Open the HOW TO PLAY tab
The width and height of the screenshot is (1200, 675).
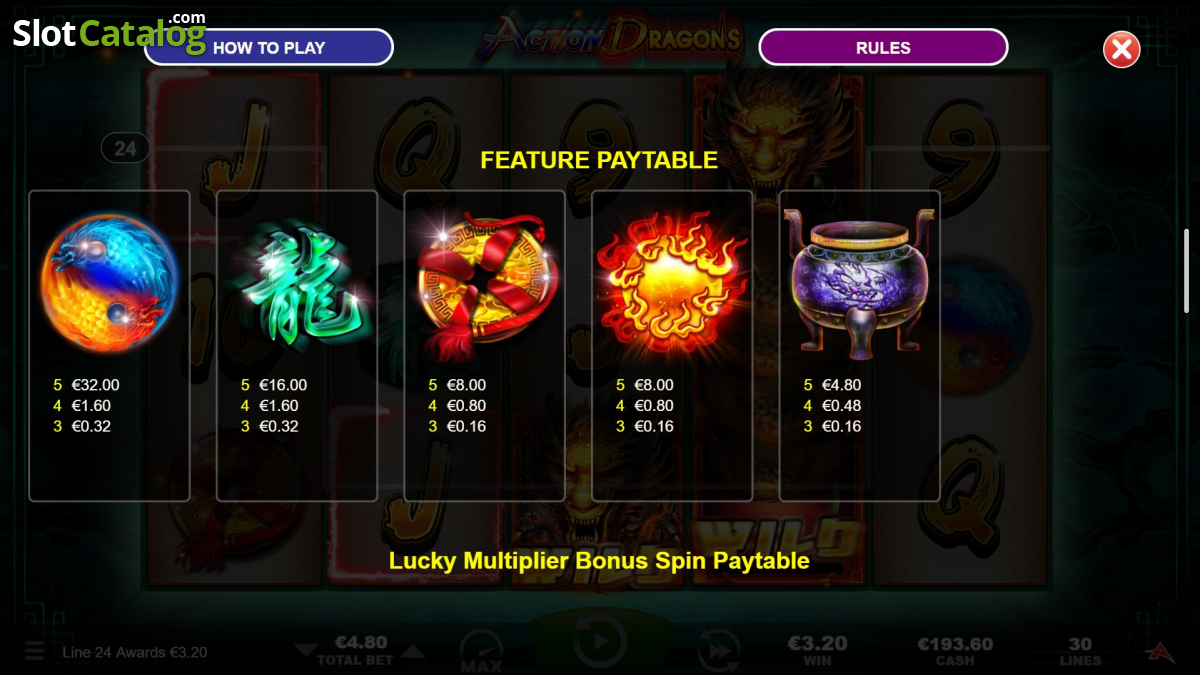click(269, 47)
